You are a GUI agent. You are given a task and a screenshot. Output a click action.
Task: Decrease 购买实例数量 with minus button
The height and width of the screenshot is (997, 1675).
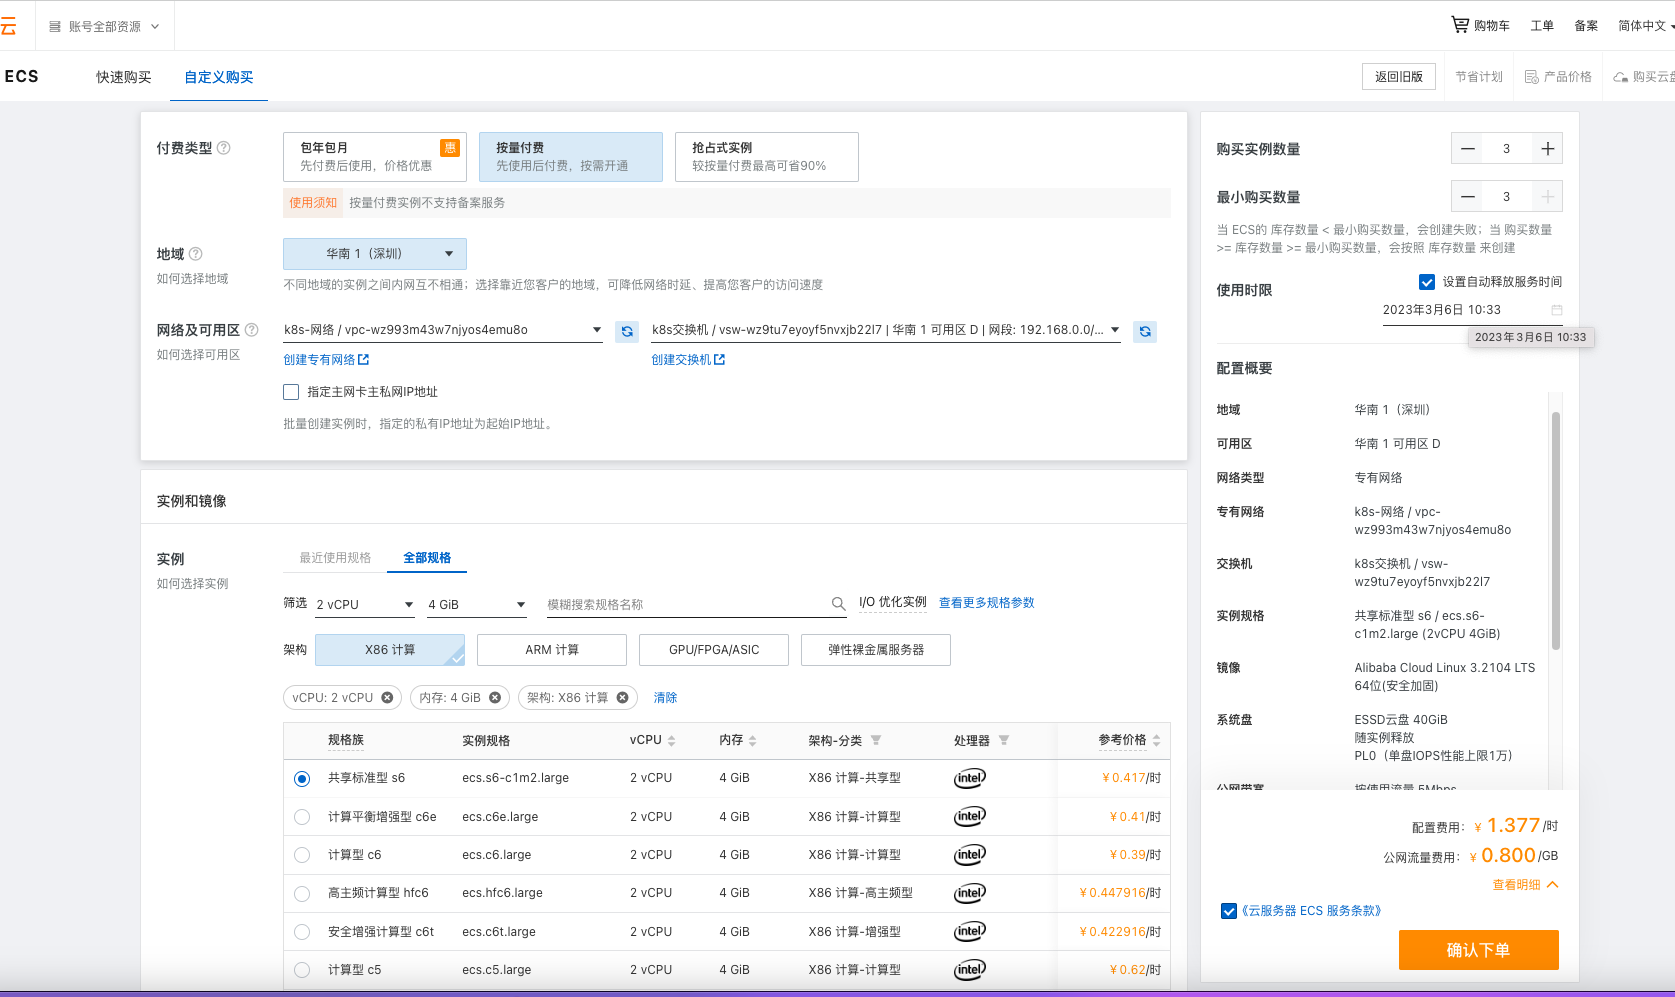coord(1467,149)
